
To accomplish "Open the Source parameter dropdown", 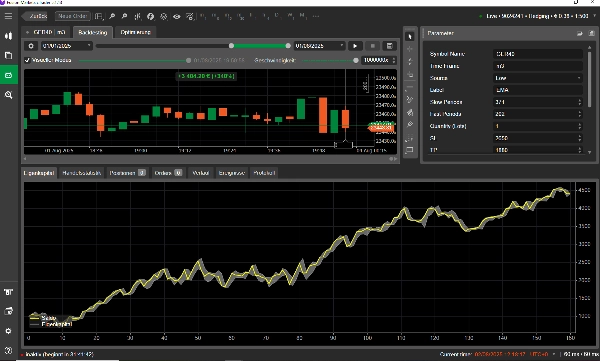I will [x=538, y=78].
